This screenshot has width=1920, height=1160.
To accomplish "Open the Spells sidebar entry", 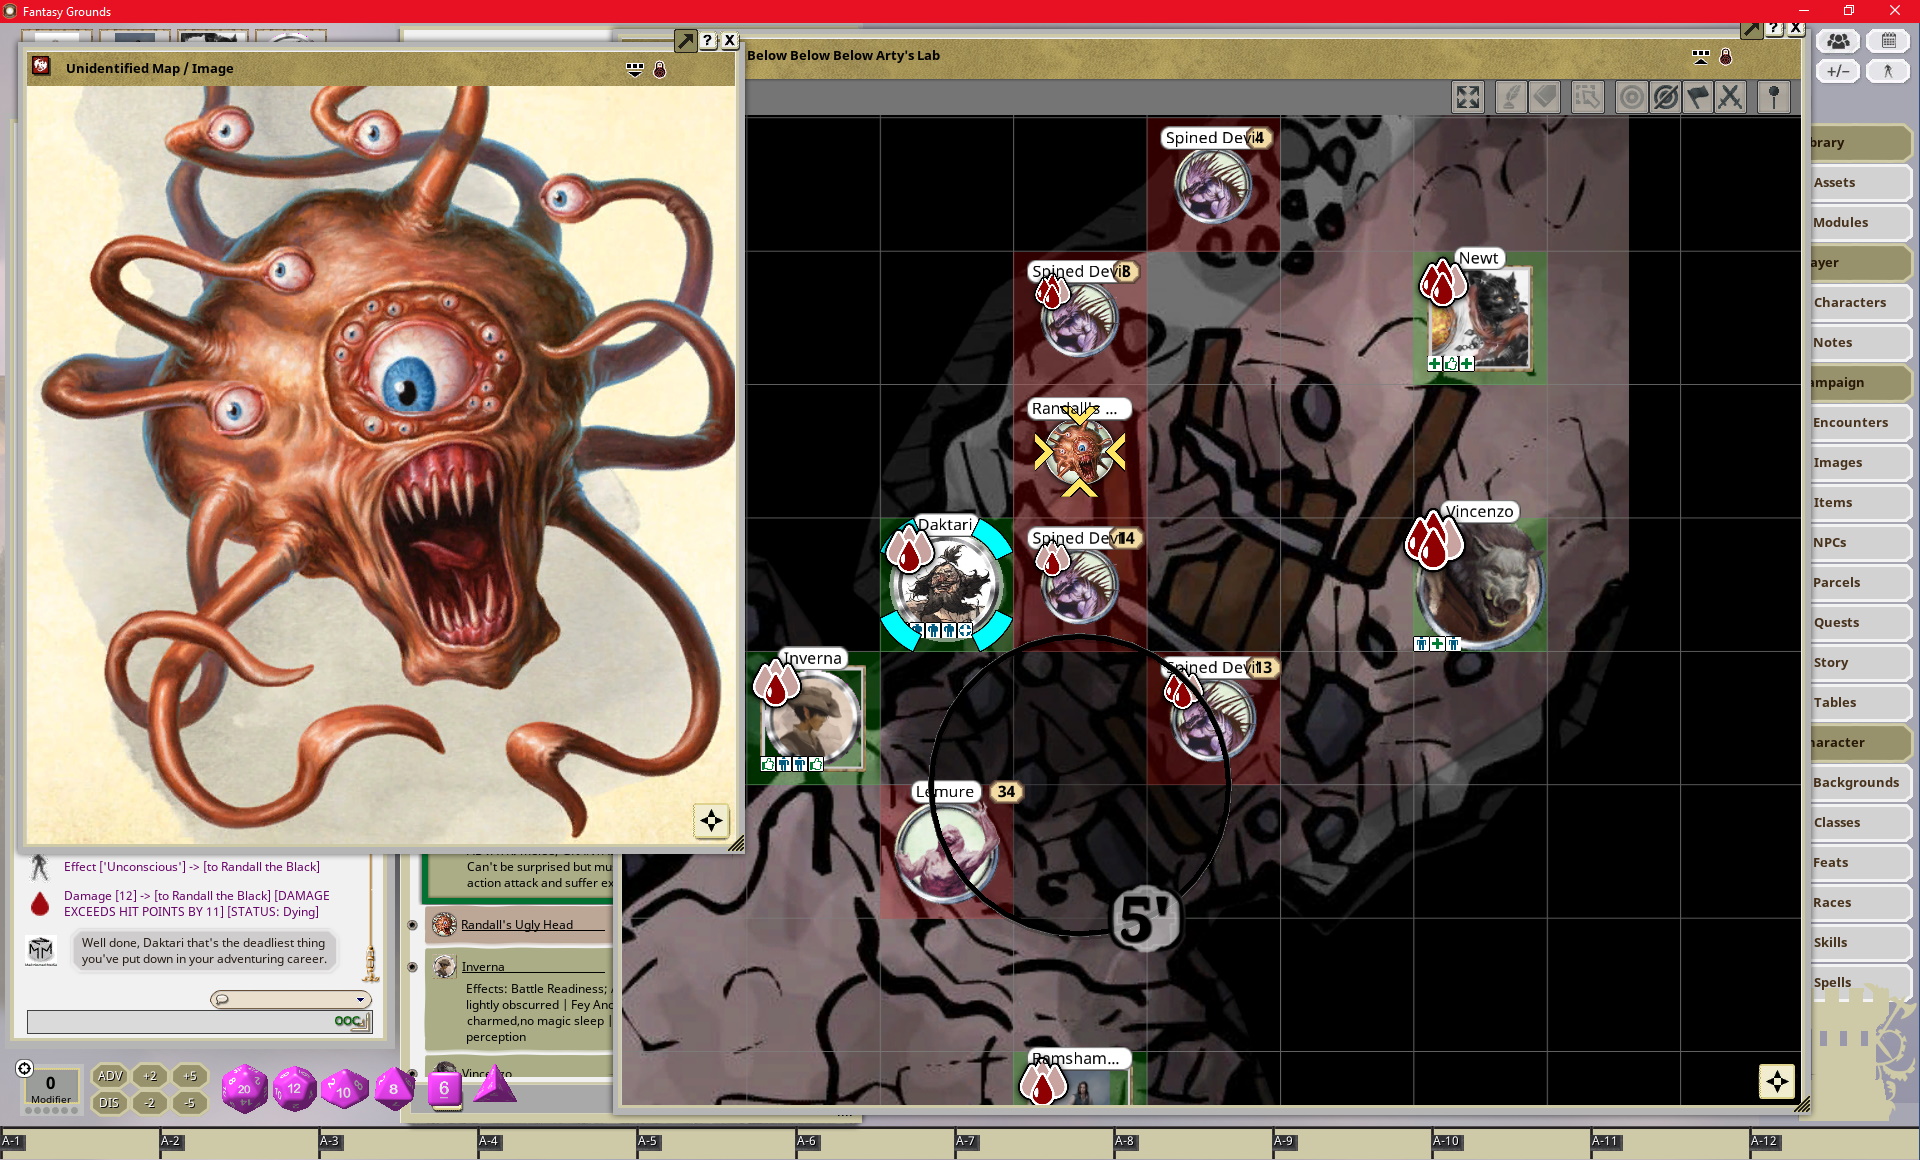I will [x=1861, y=983].
